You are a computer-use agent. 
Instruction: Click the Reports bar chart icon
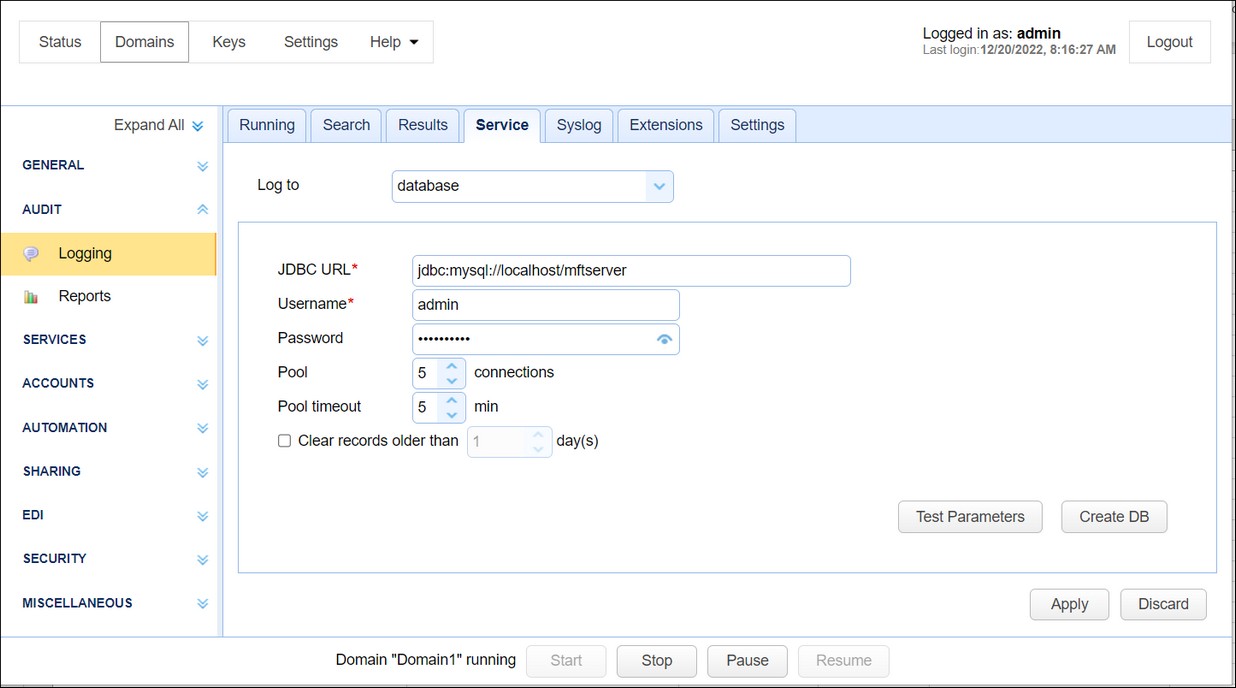coord(31,297)
